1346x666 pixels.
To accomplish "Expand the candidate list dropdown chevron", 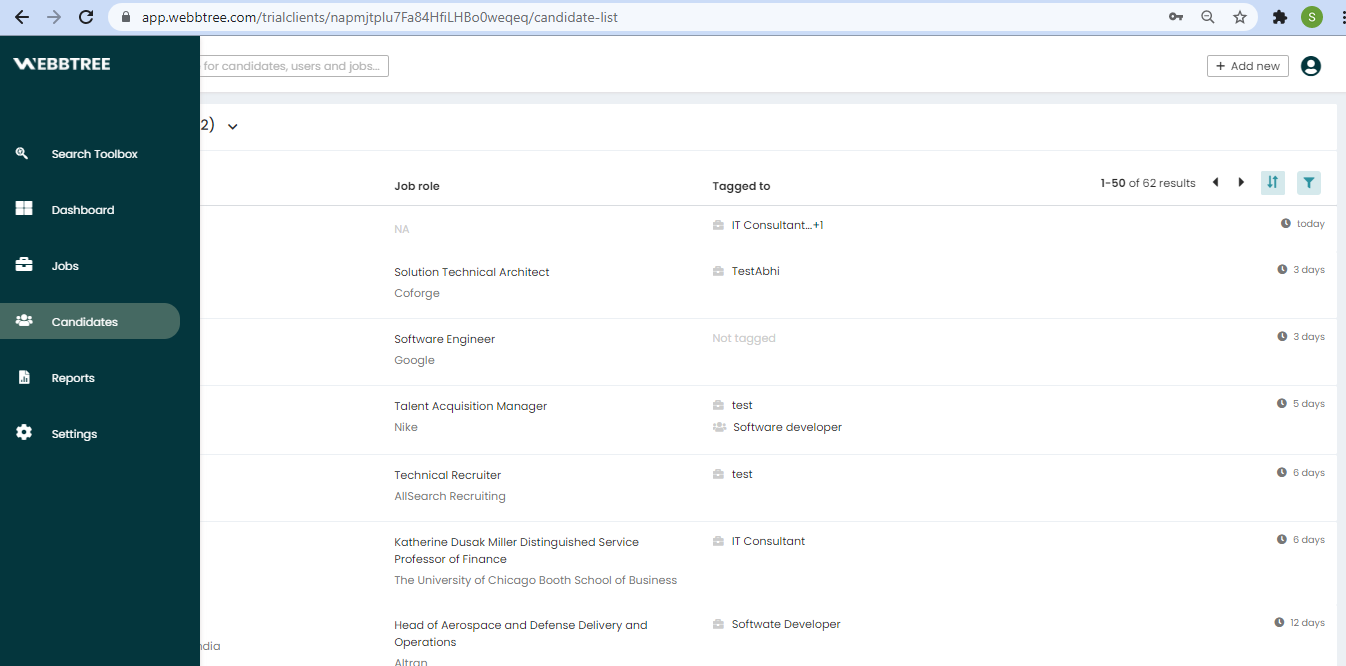I will [232, 126].
